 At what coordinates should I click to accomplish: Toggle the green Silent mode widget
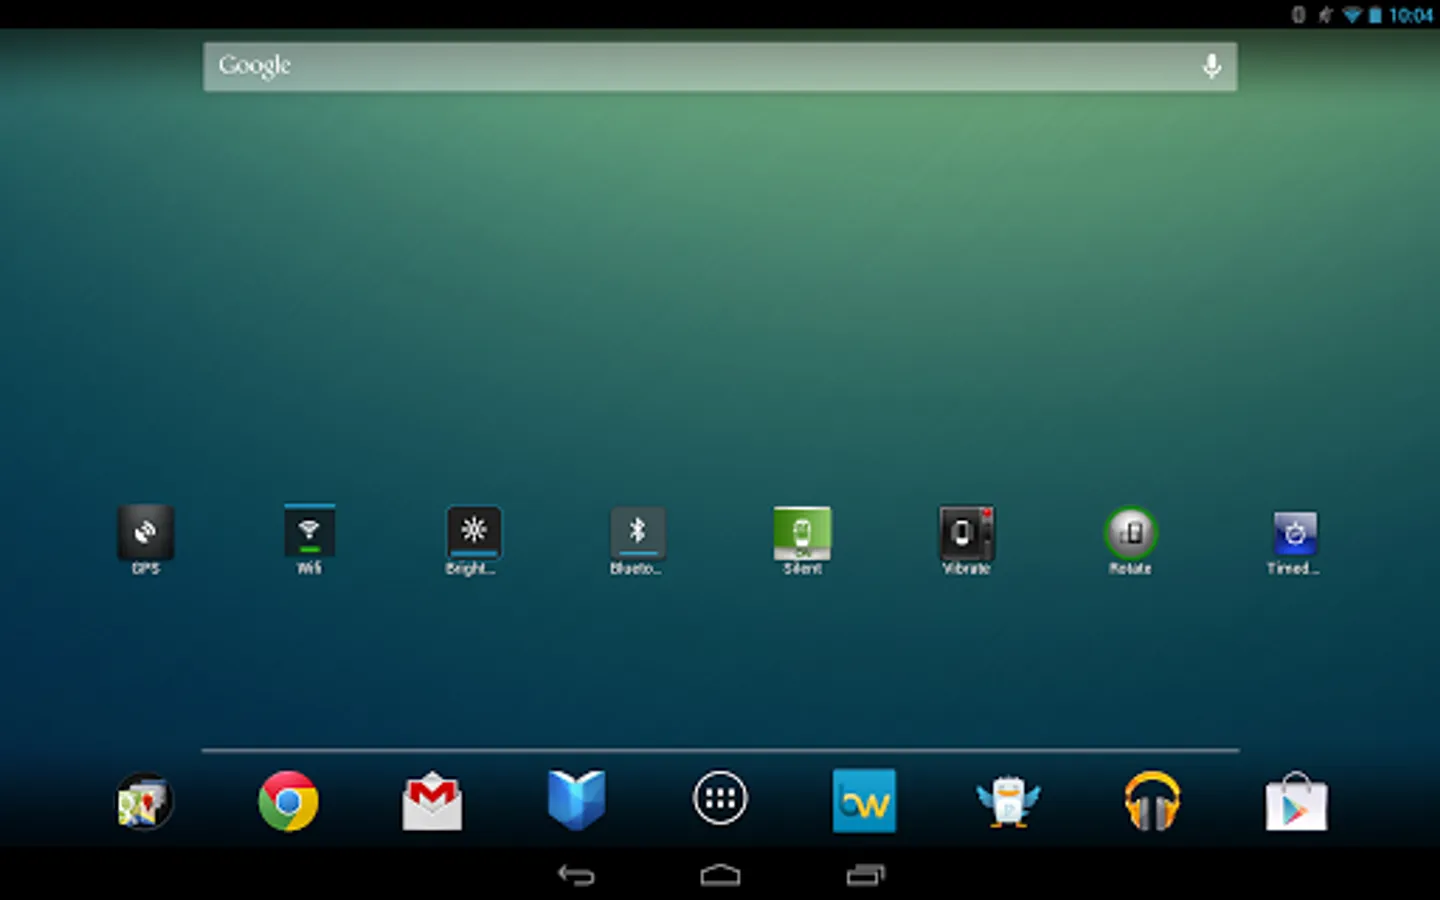pos(802,540)
